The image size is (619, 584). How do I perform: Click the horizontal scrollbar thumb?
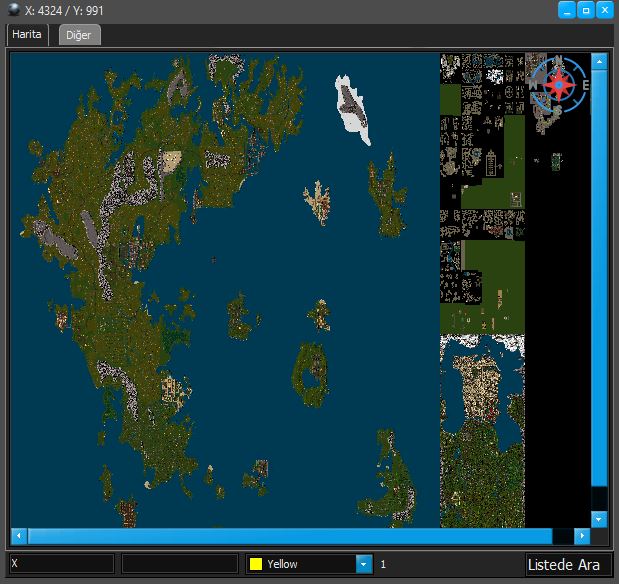[290, 536]
